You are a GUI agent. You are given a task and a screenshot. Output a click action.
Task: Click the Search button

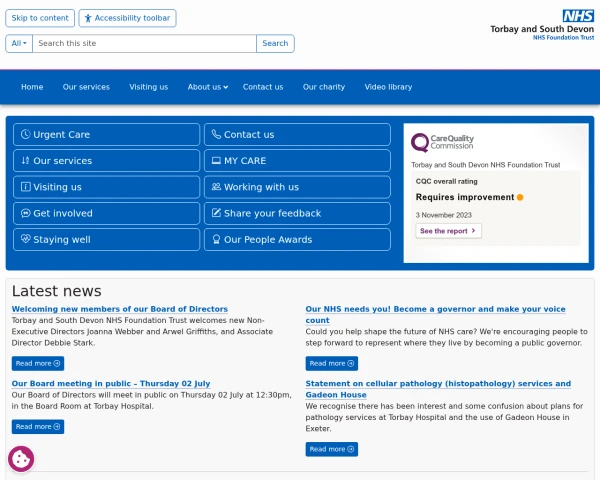pos(275,43)
